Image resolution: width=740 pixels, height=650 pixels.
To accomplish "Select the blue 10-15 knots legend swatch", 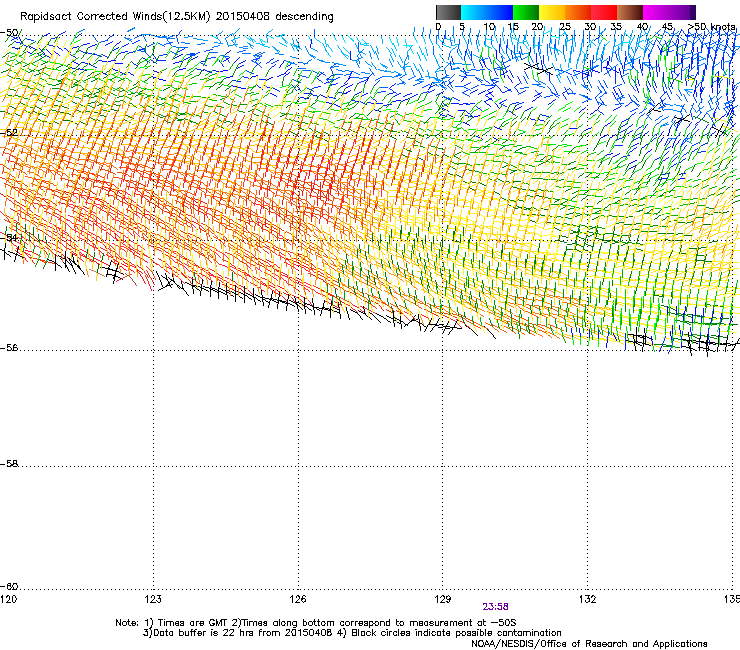I will pos(500,12).
